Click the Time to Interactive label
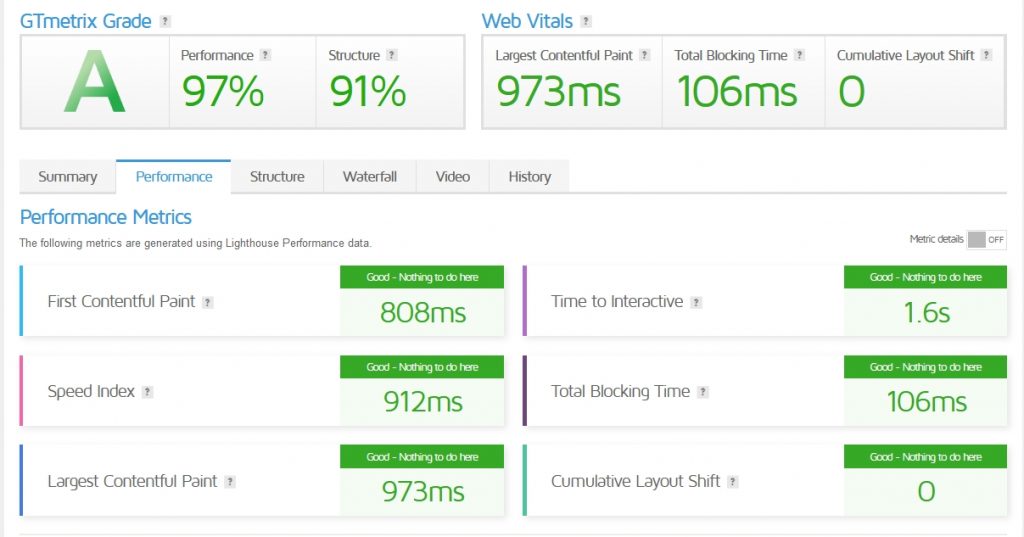The height and width of the screenshot is (537, 1024). 616,301
